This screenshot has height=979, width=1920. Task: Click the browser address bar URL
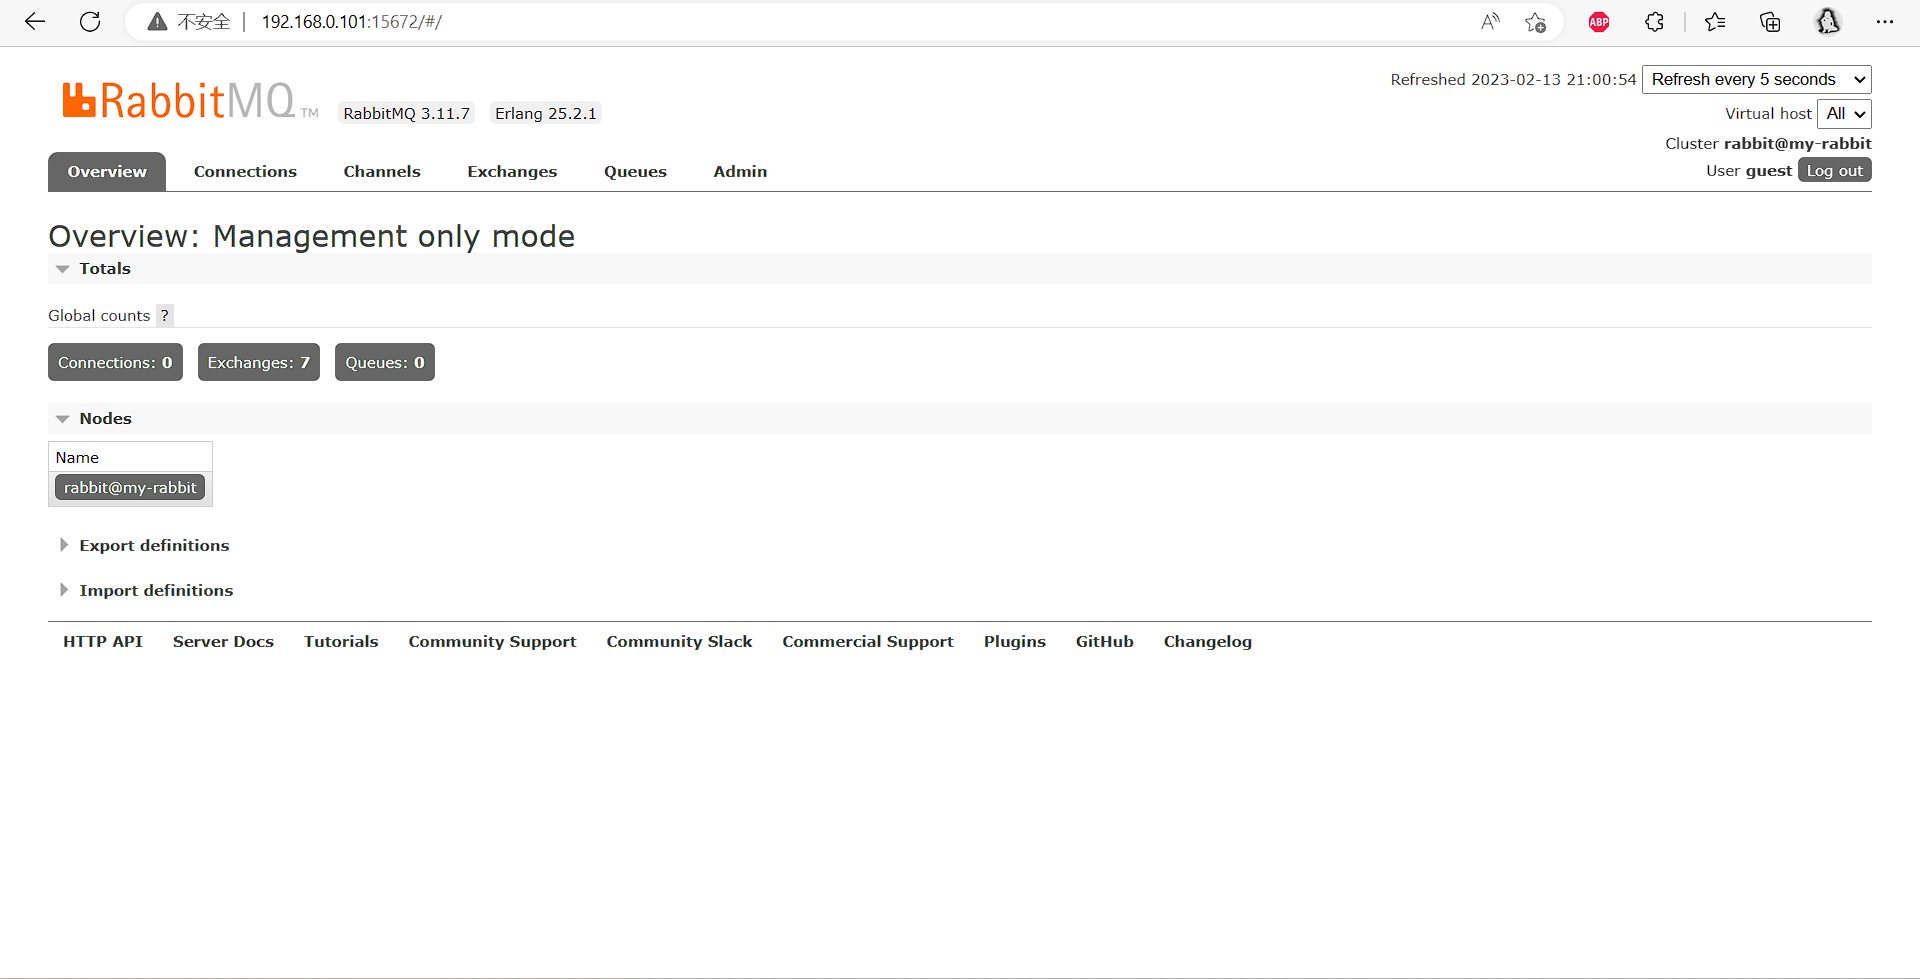coord(352,22)
